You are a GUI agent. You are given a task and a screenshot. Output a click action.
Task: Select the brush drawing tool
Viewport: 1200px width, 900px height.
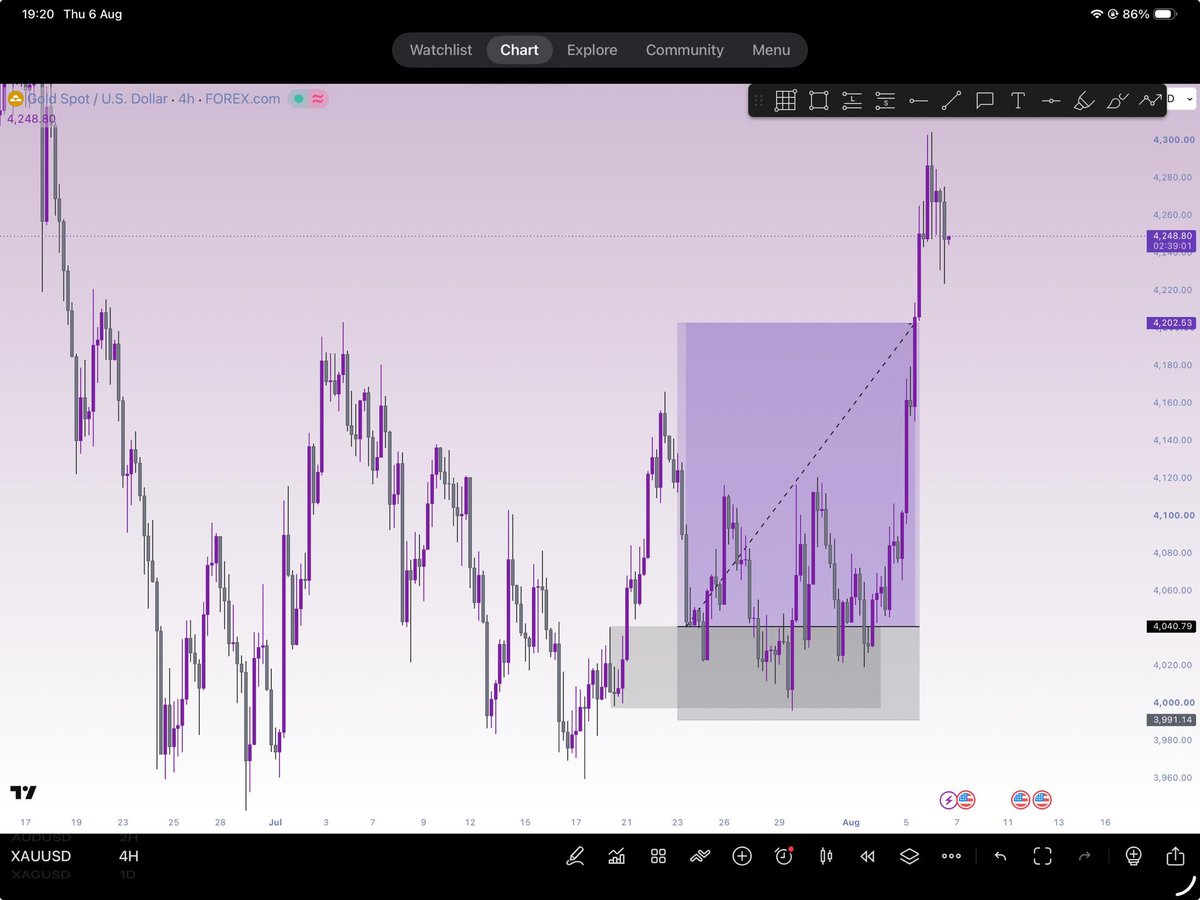pyautogui.click(x=1117, y=100)
